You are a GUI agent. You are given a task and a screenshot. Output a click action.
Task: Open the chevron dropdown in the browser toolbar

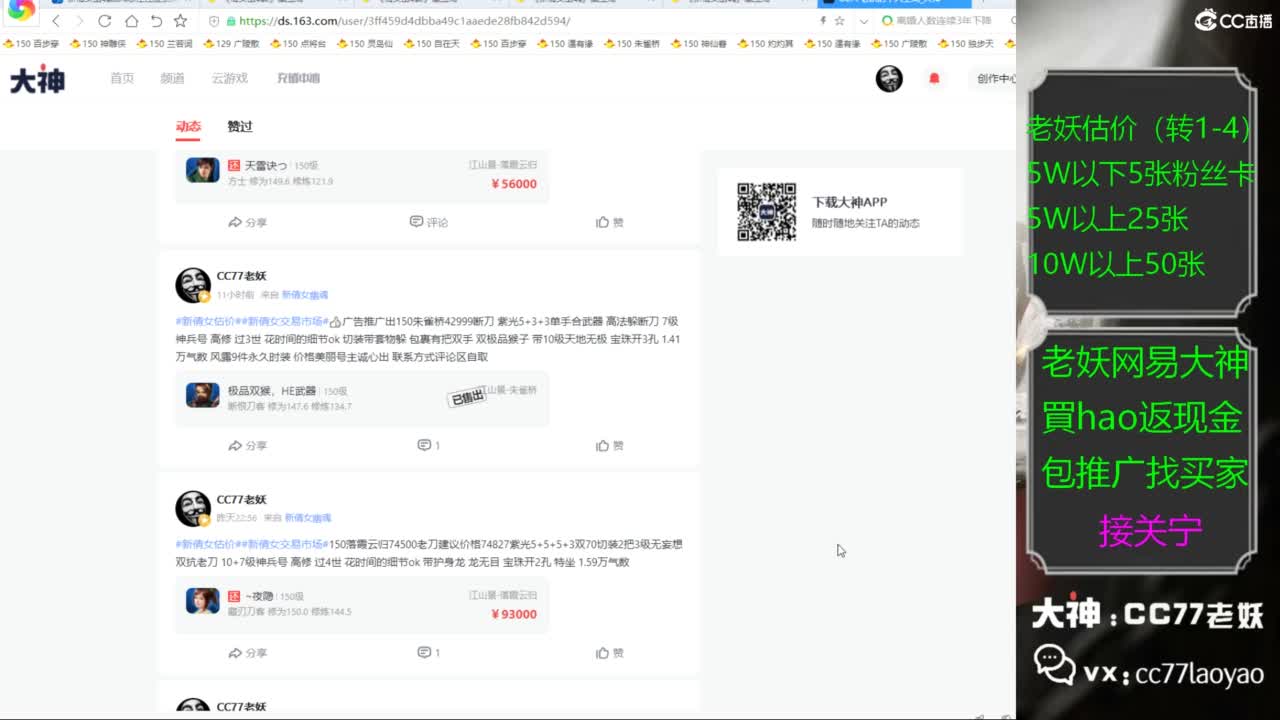pos(863,20)
